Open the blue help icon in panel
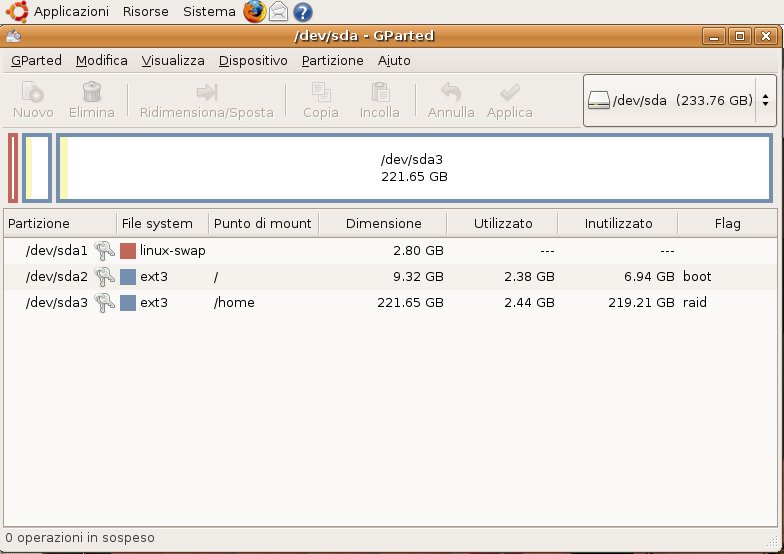The height and width of the screenshot is (554, 784). click(302, 12)
